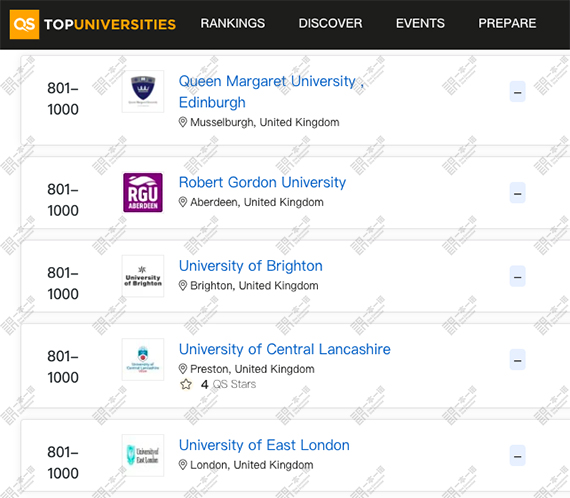Screen dimensions: 570x498
Task: Click the location pin beside Musselburgh
Action: point(183,122)
